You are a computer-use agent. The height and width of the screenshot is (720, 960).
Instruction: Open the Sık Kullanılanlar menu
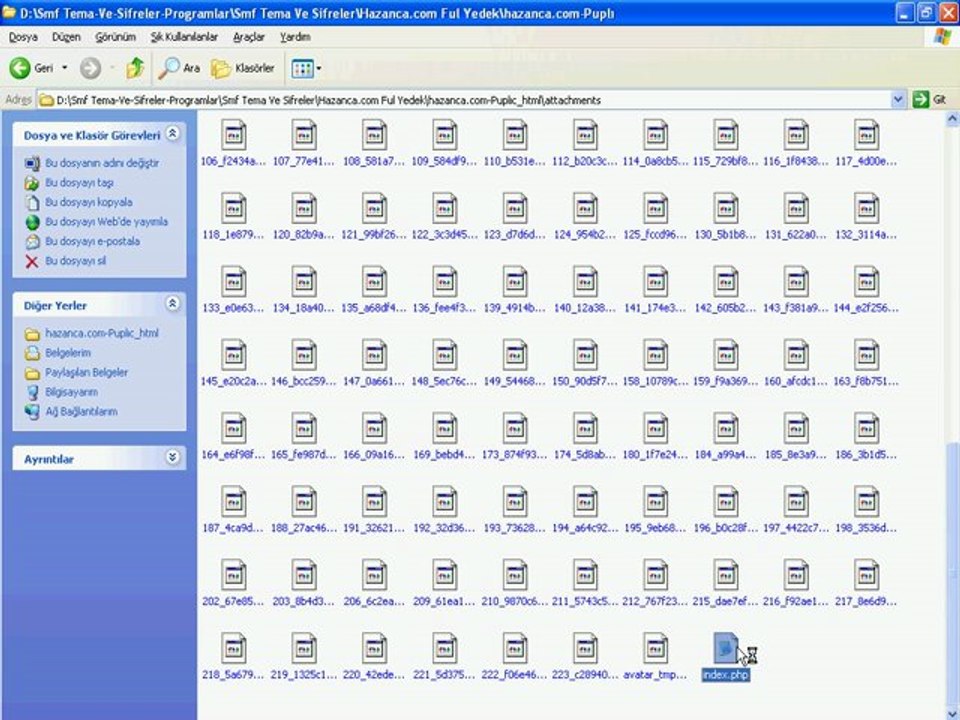click(184, 37)
